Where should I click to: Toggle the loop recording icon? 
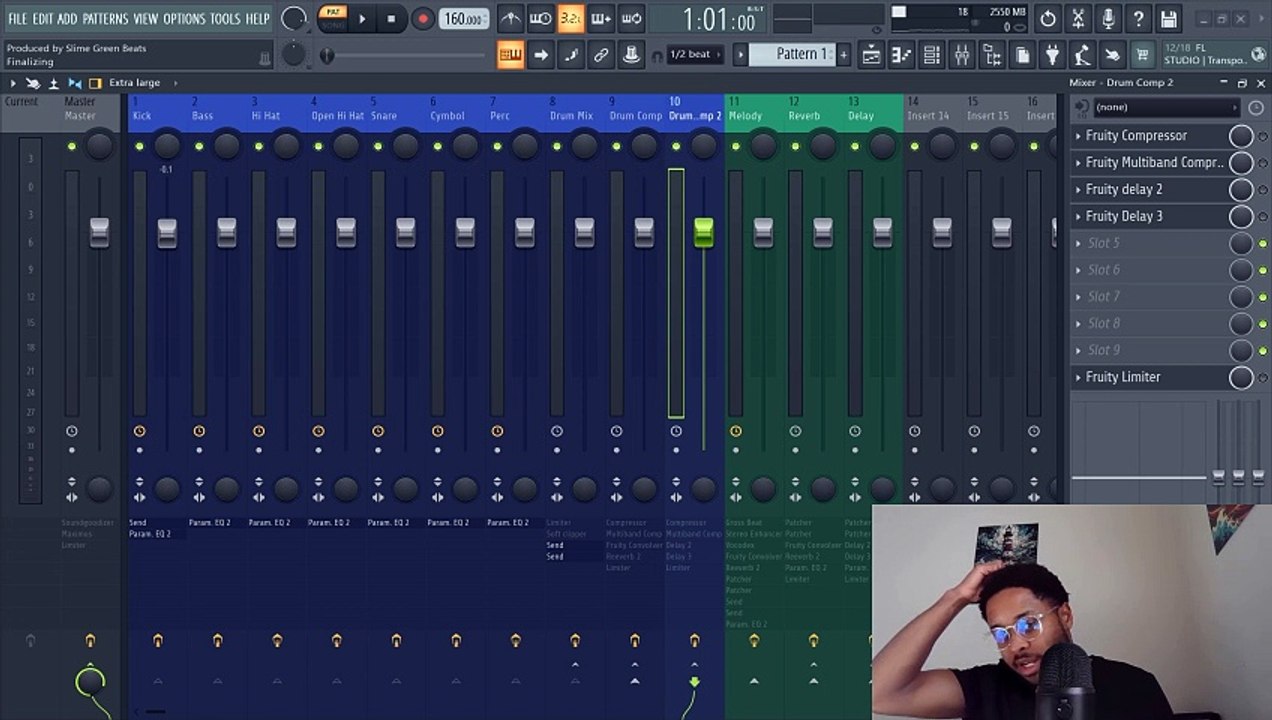tap(632, 18)
